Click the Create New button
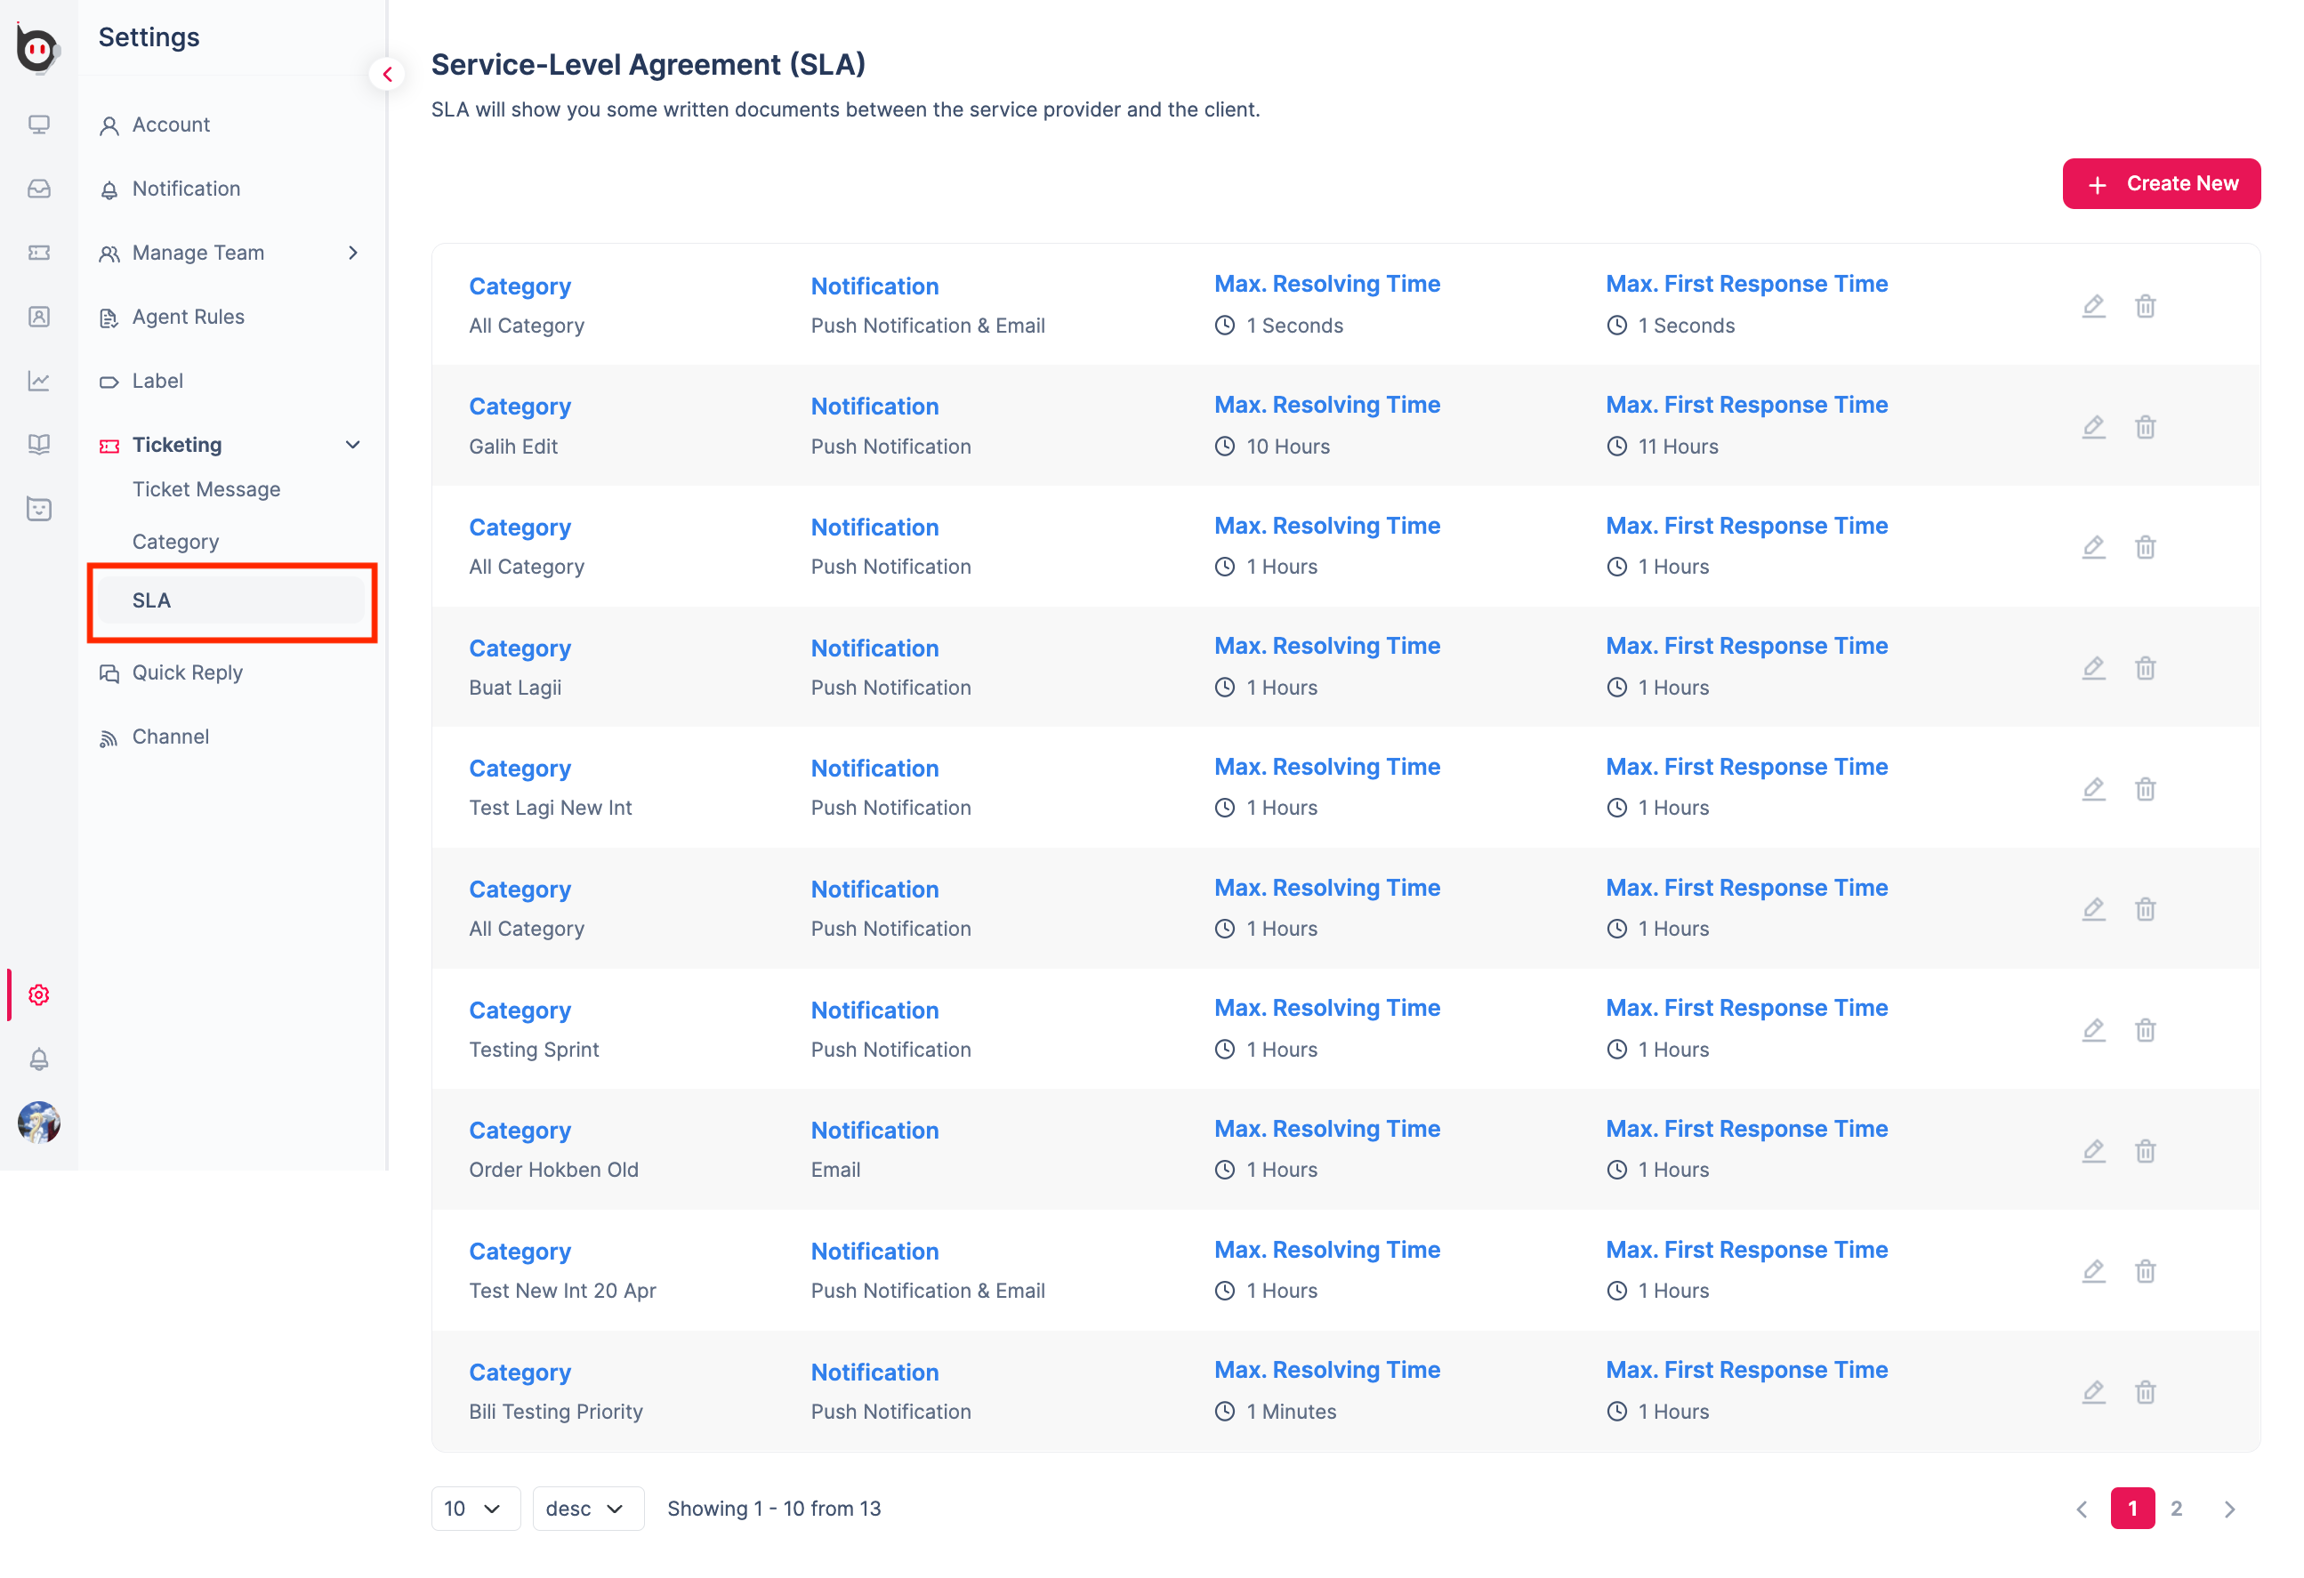 (2160, 184)
